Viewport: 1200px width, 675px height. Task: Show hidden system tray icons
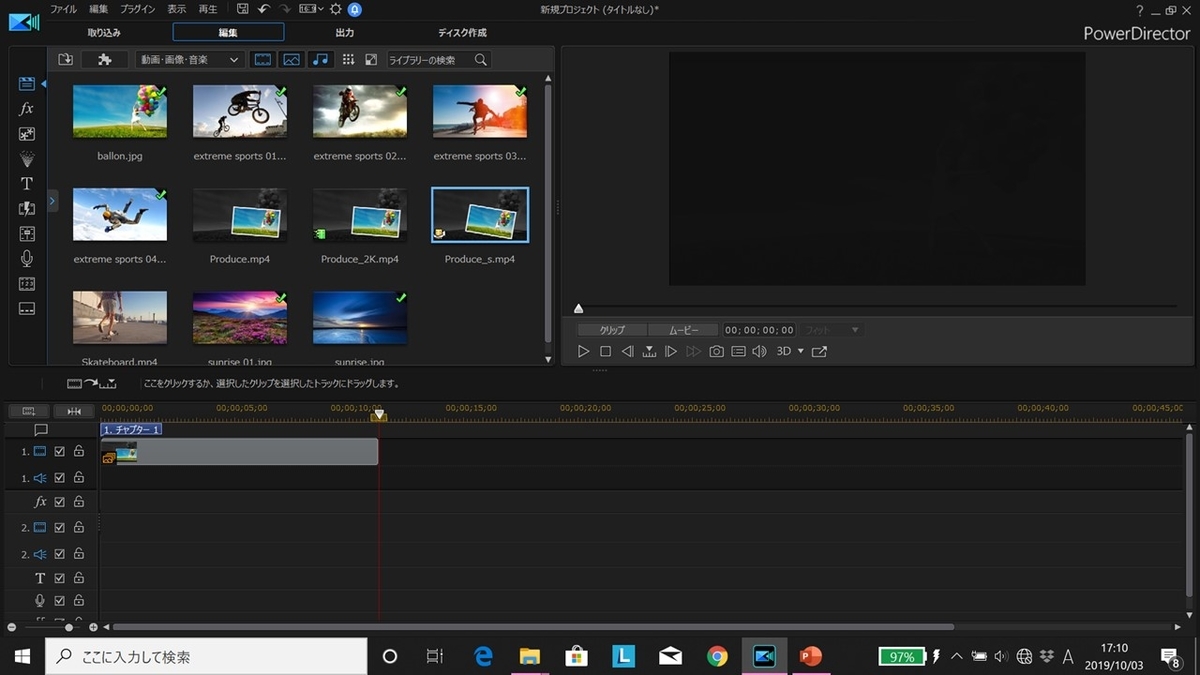coord(956,657)
